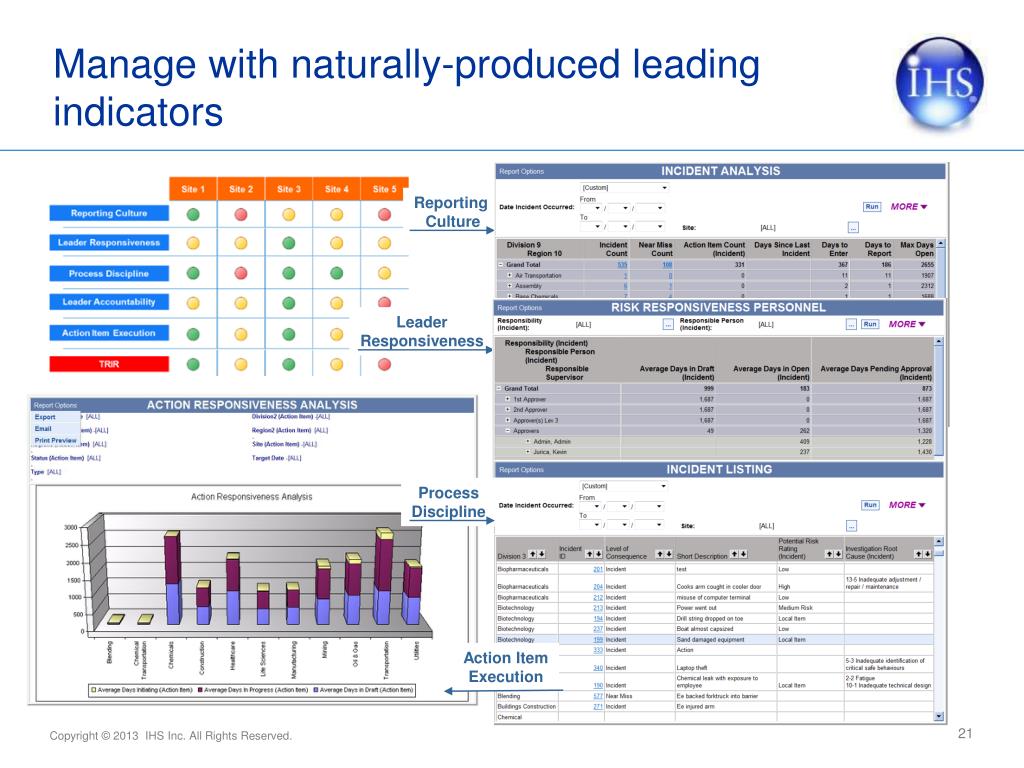The height and width of the screenshot is (768, 1024).
Task: Open Grand Total incident count link
Action: [622, 265]
